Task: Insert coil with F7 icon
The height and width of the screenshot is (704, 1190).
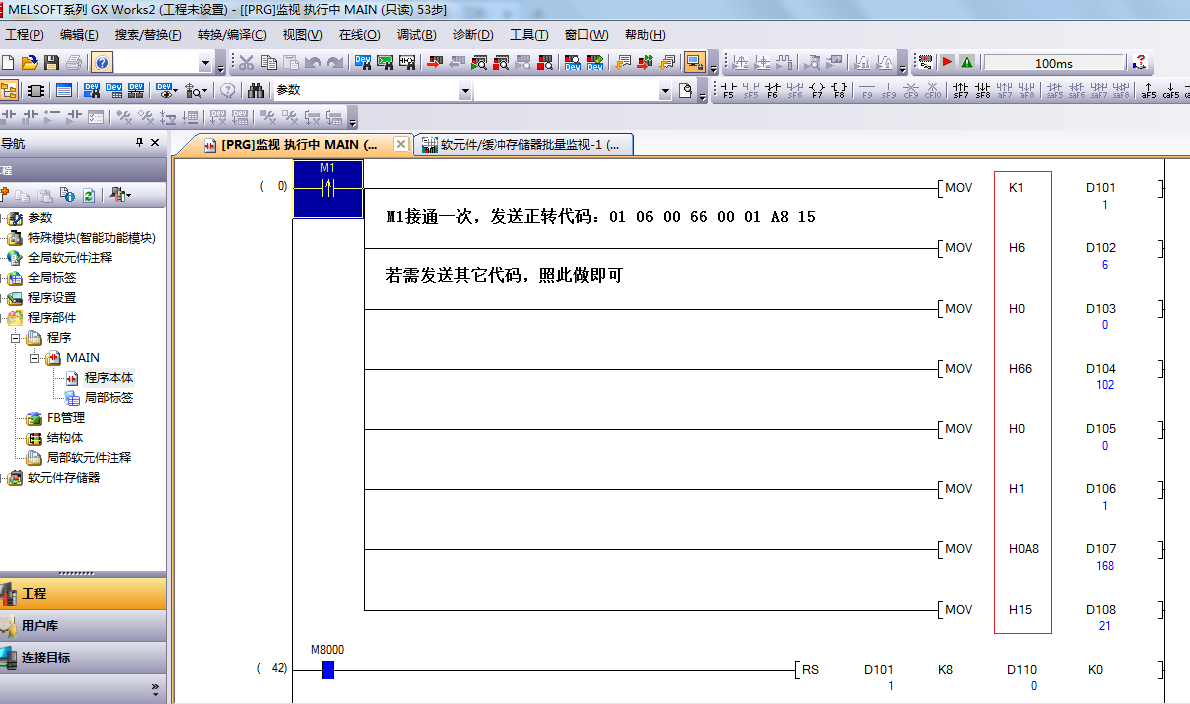Action: tap(817, 91)
